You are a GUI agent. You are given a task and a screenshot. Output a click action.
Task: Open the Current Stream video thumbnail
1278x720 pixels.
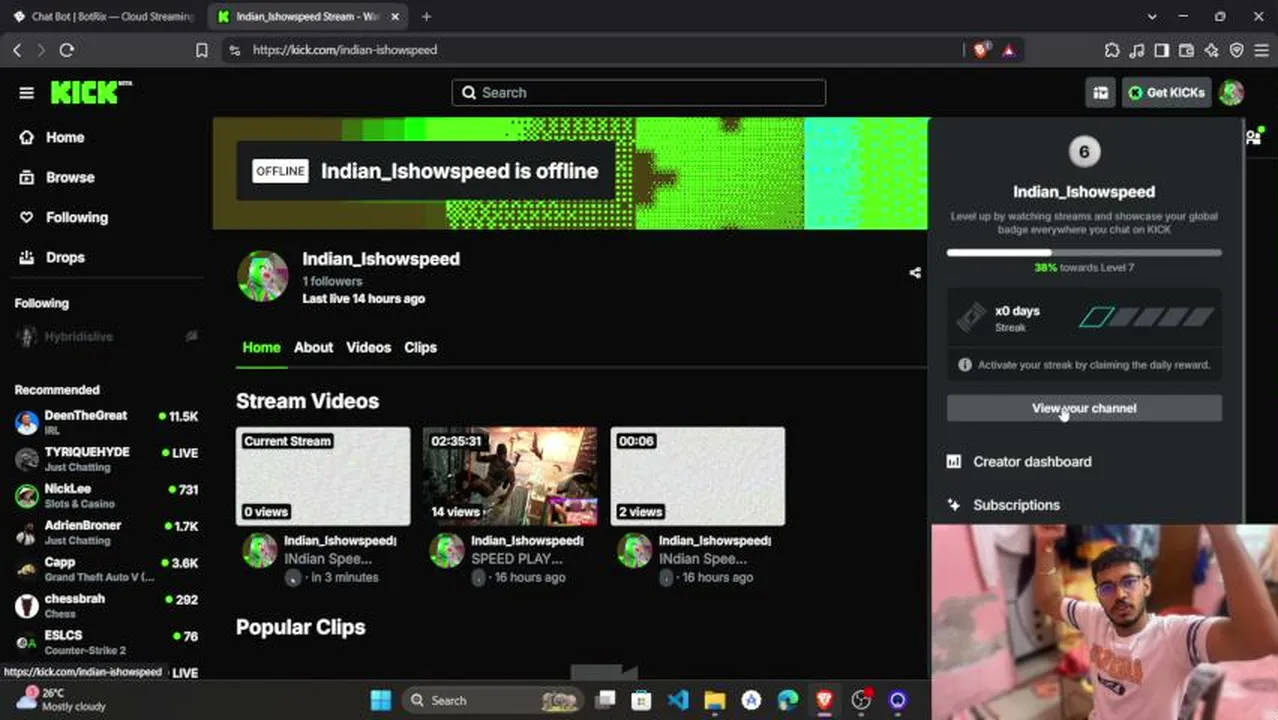(x=323, y=476)
